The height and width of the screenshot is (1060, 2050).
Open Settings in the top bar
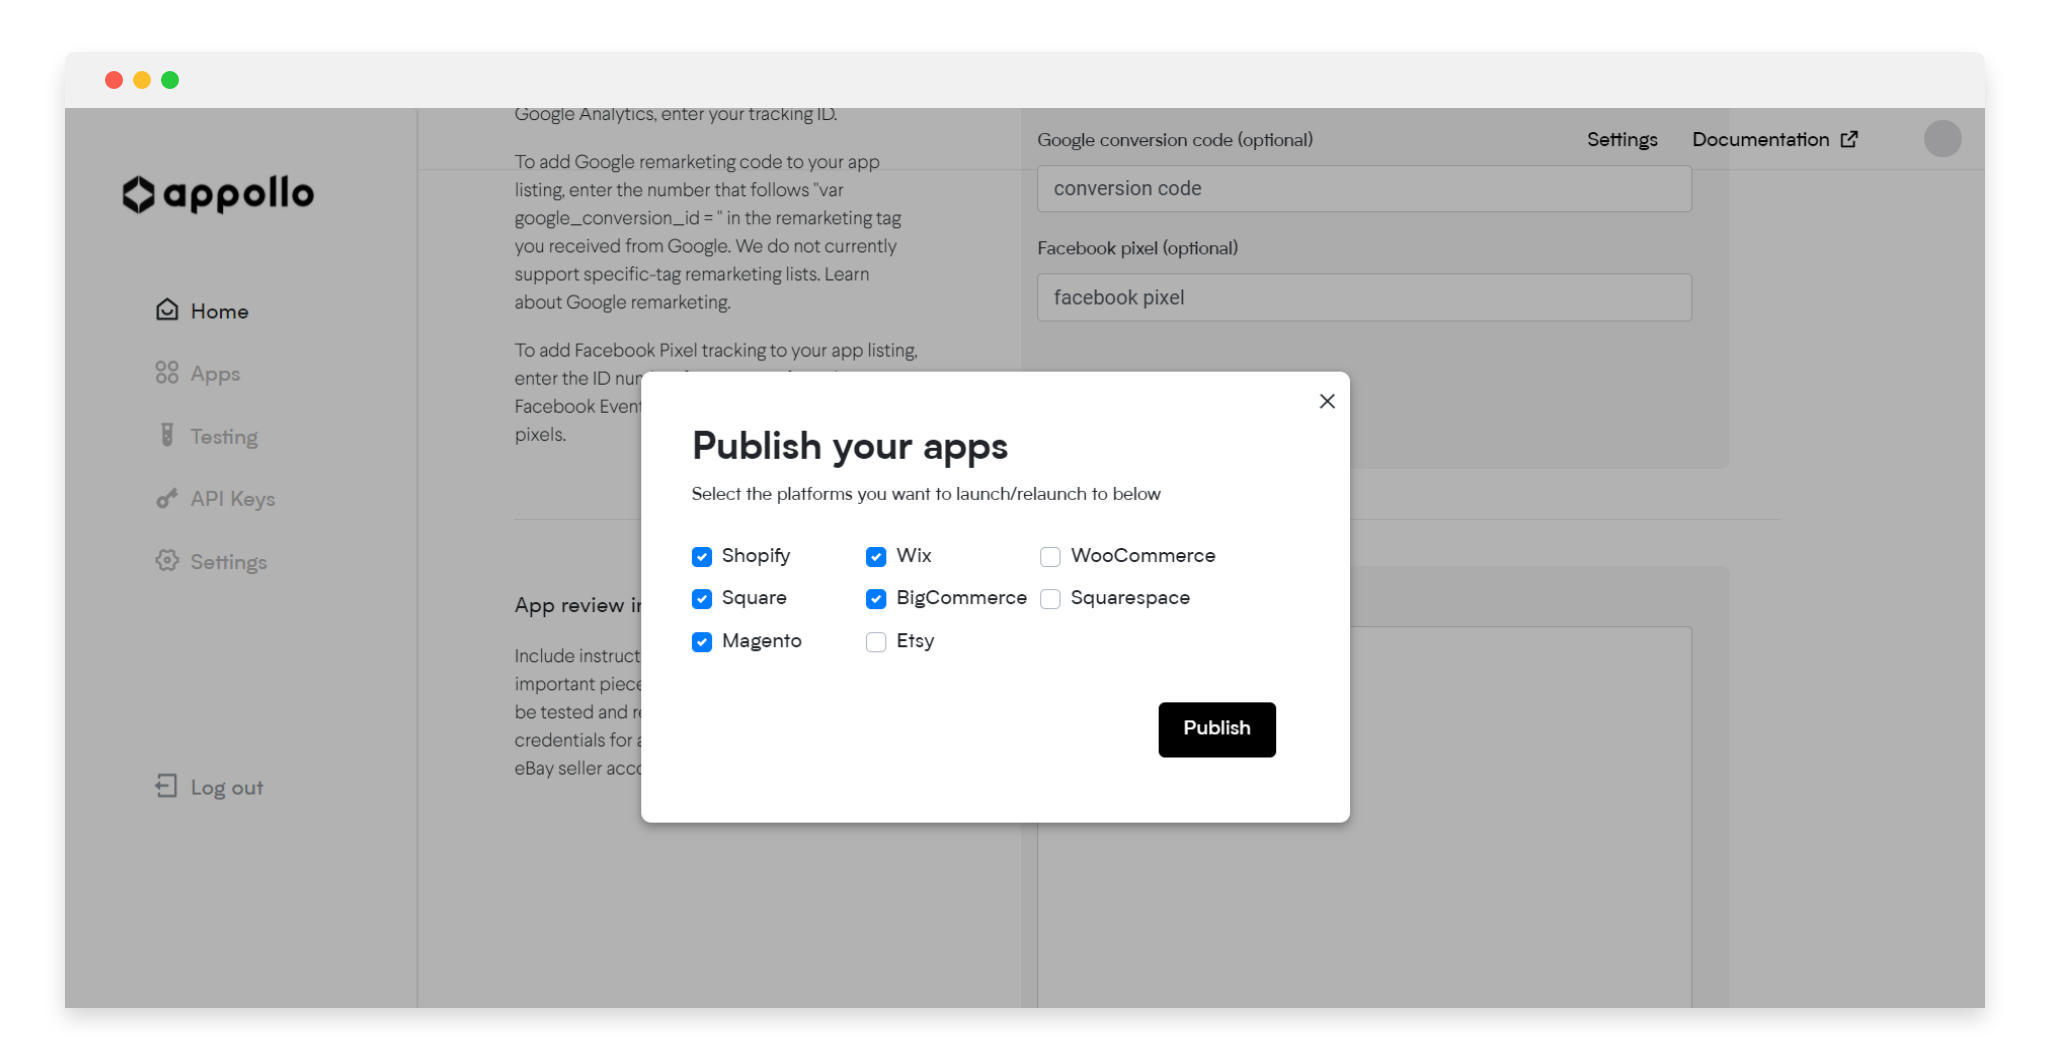[1622, 139]
